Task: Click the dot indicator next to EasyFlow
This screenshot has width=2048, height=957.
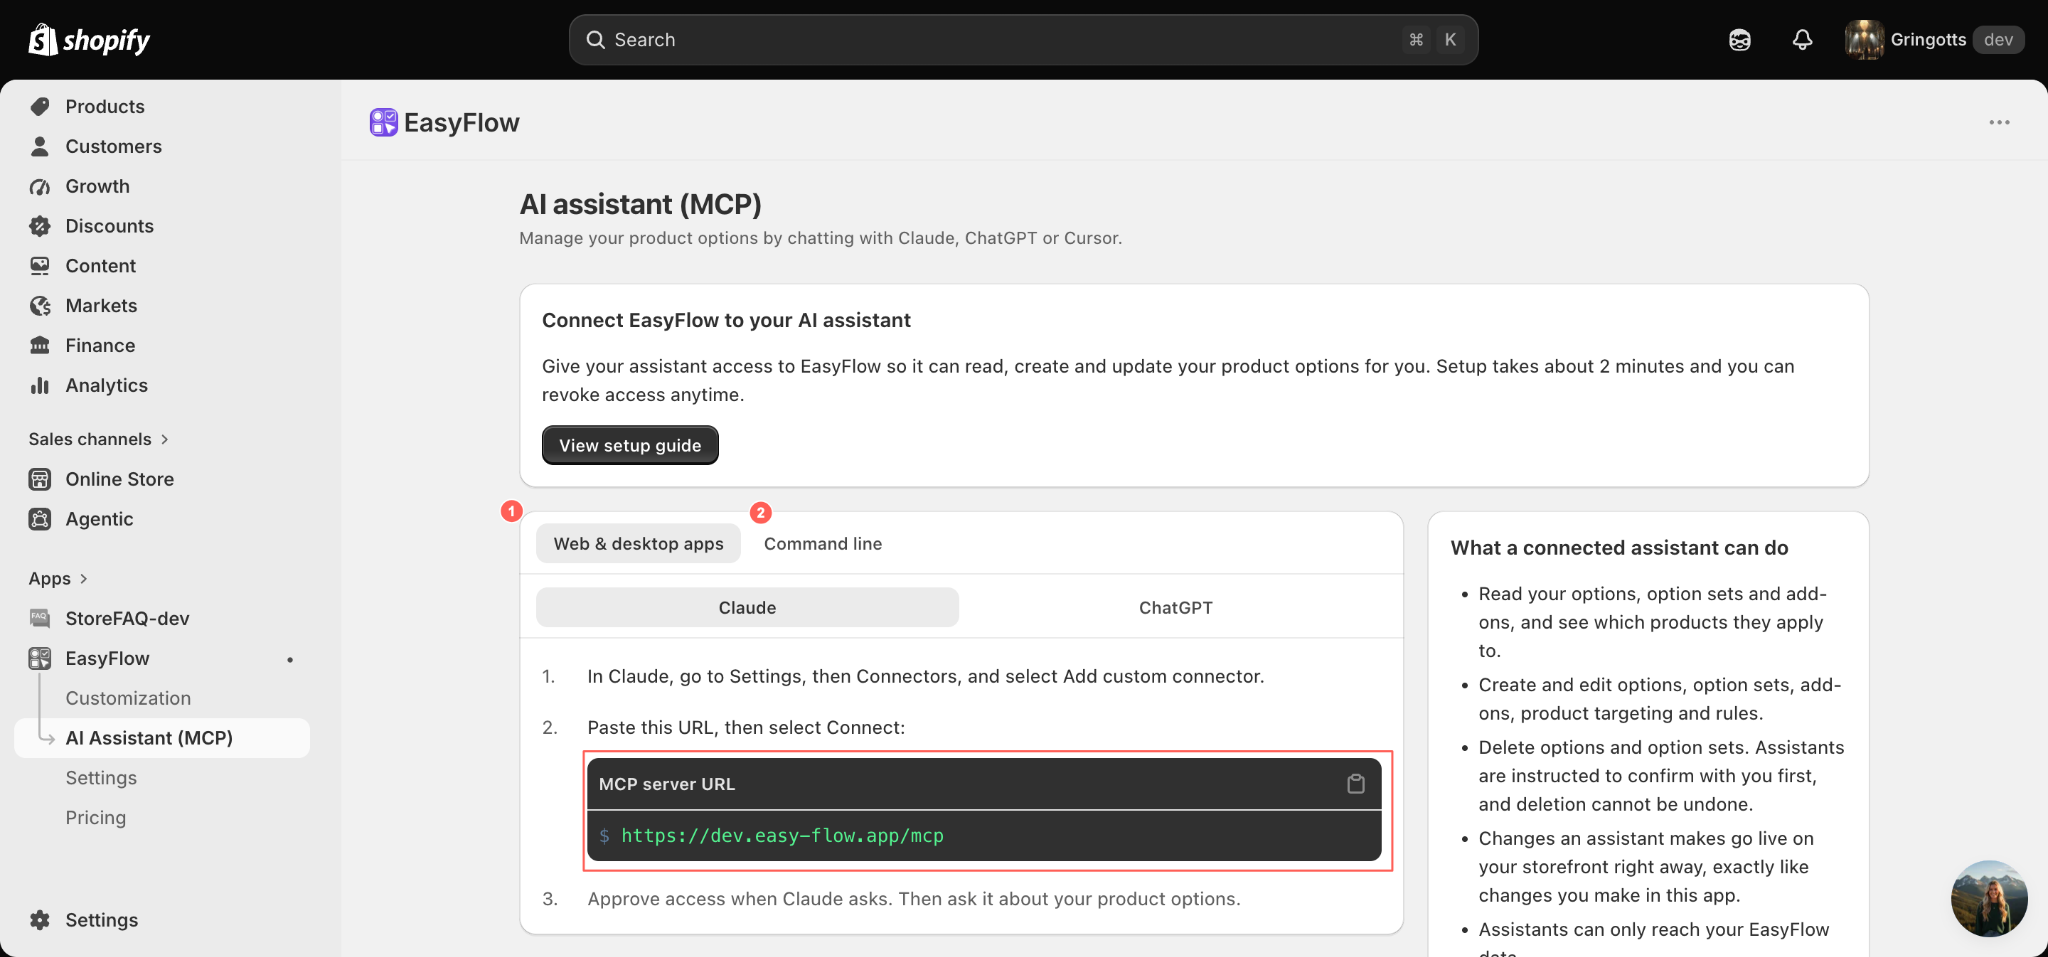Action: point(290,659)
